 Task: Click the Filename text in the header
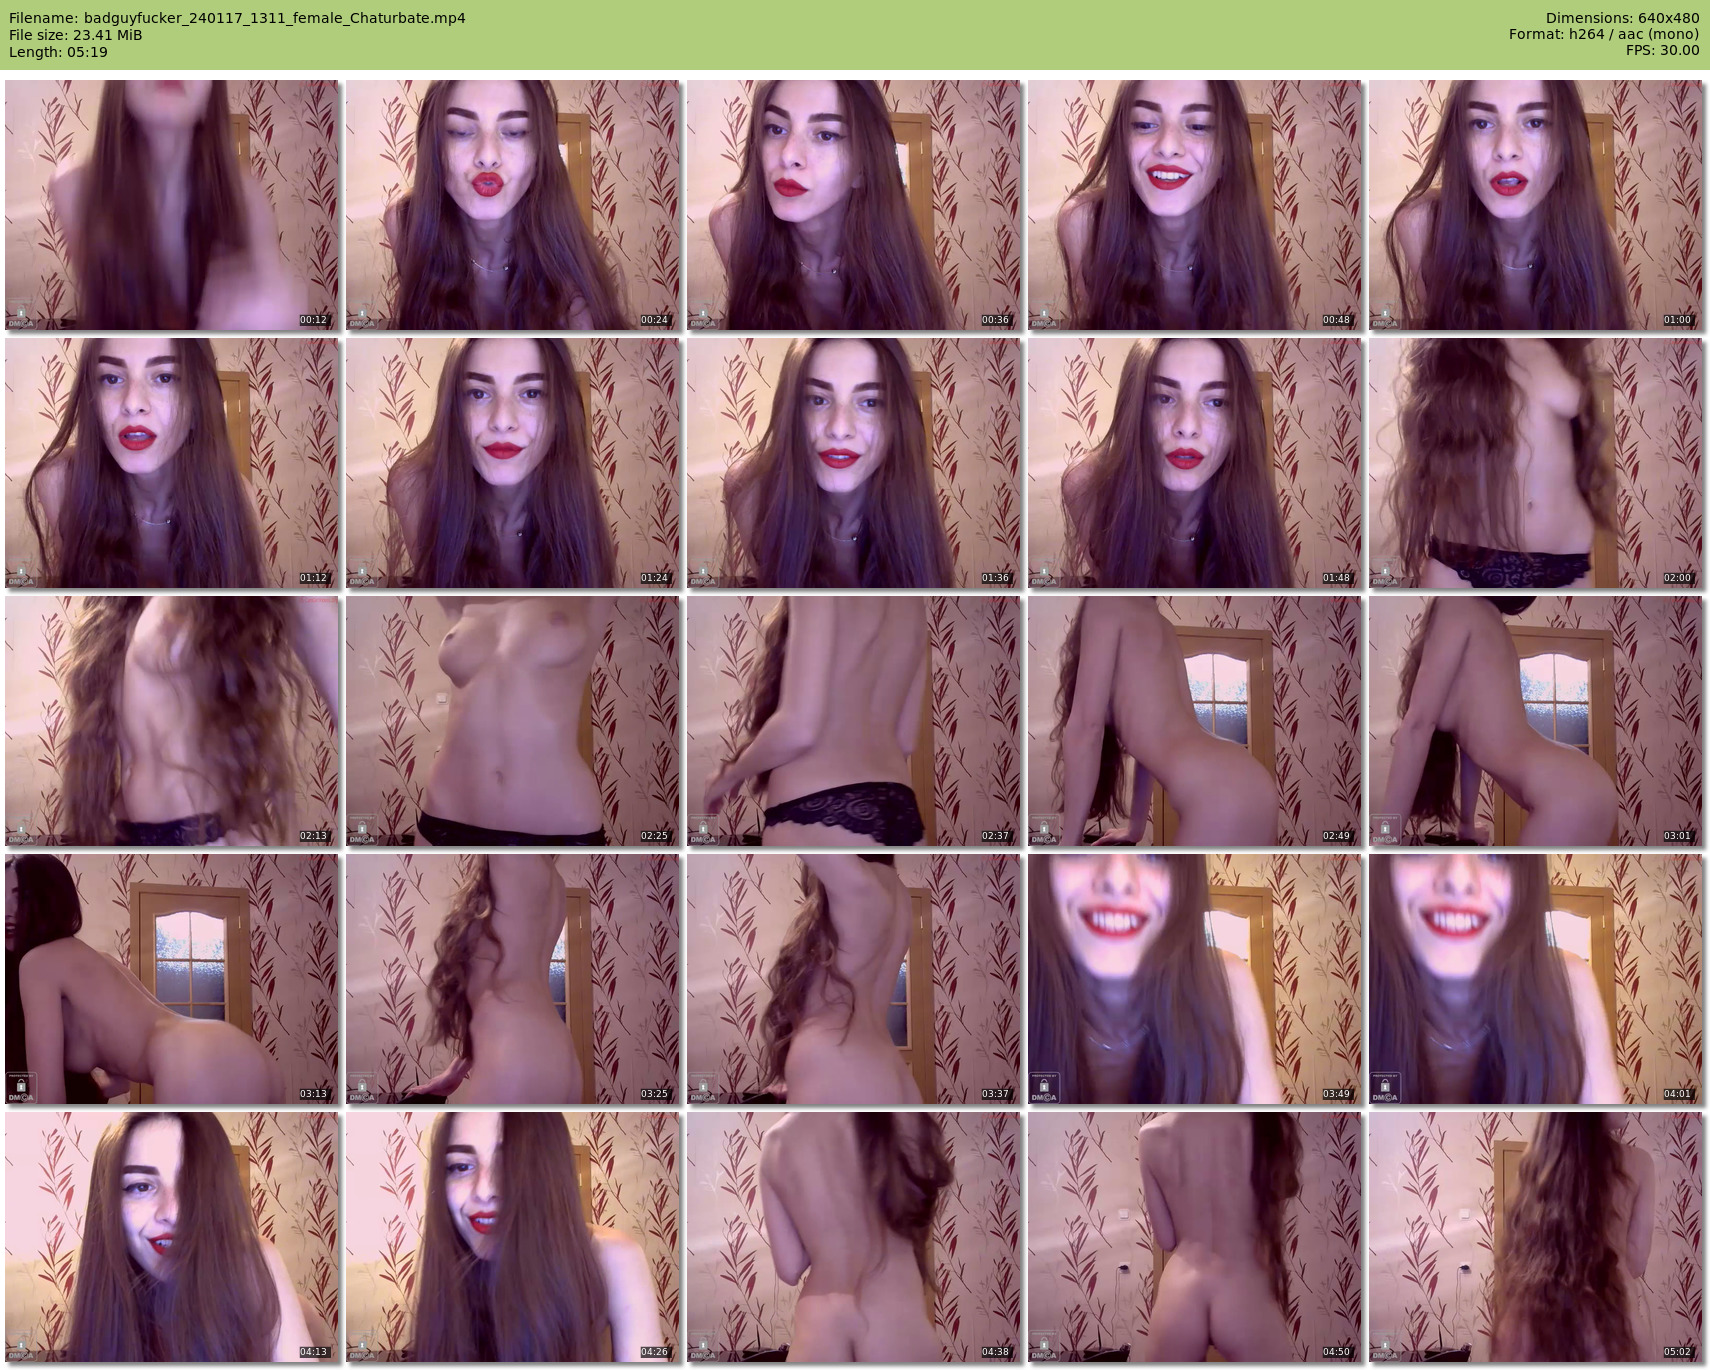coord(237,18)
